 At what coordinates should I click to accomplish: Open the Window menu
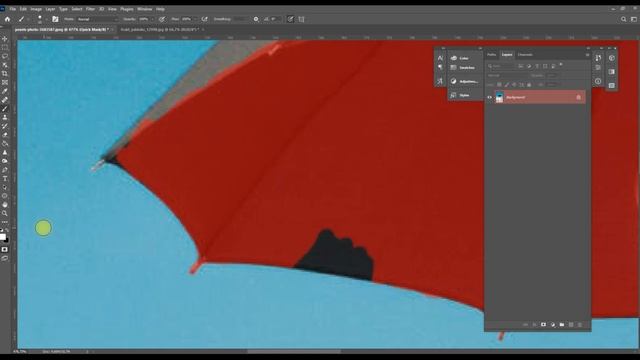(144, 9)
